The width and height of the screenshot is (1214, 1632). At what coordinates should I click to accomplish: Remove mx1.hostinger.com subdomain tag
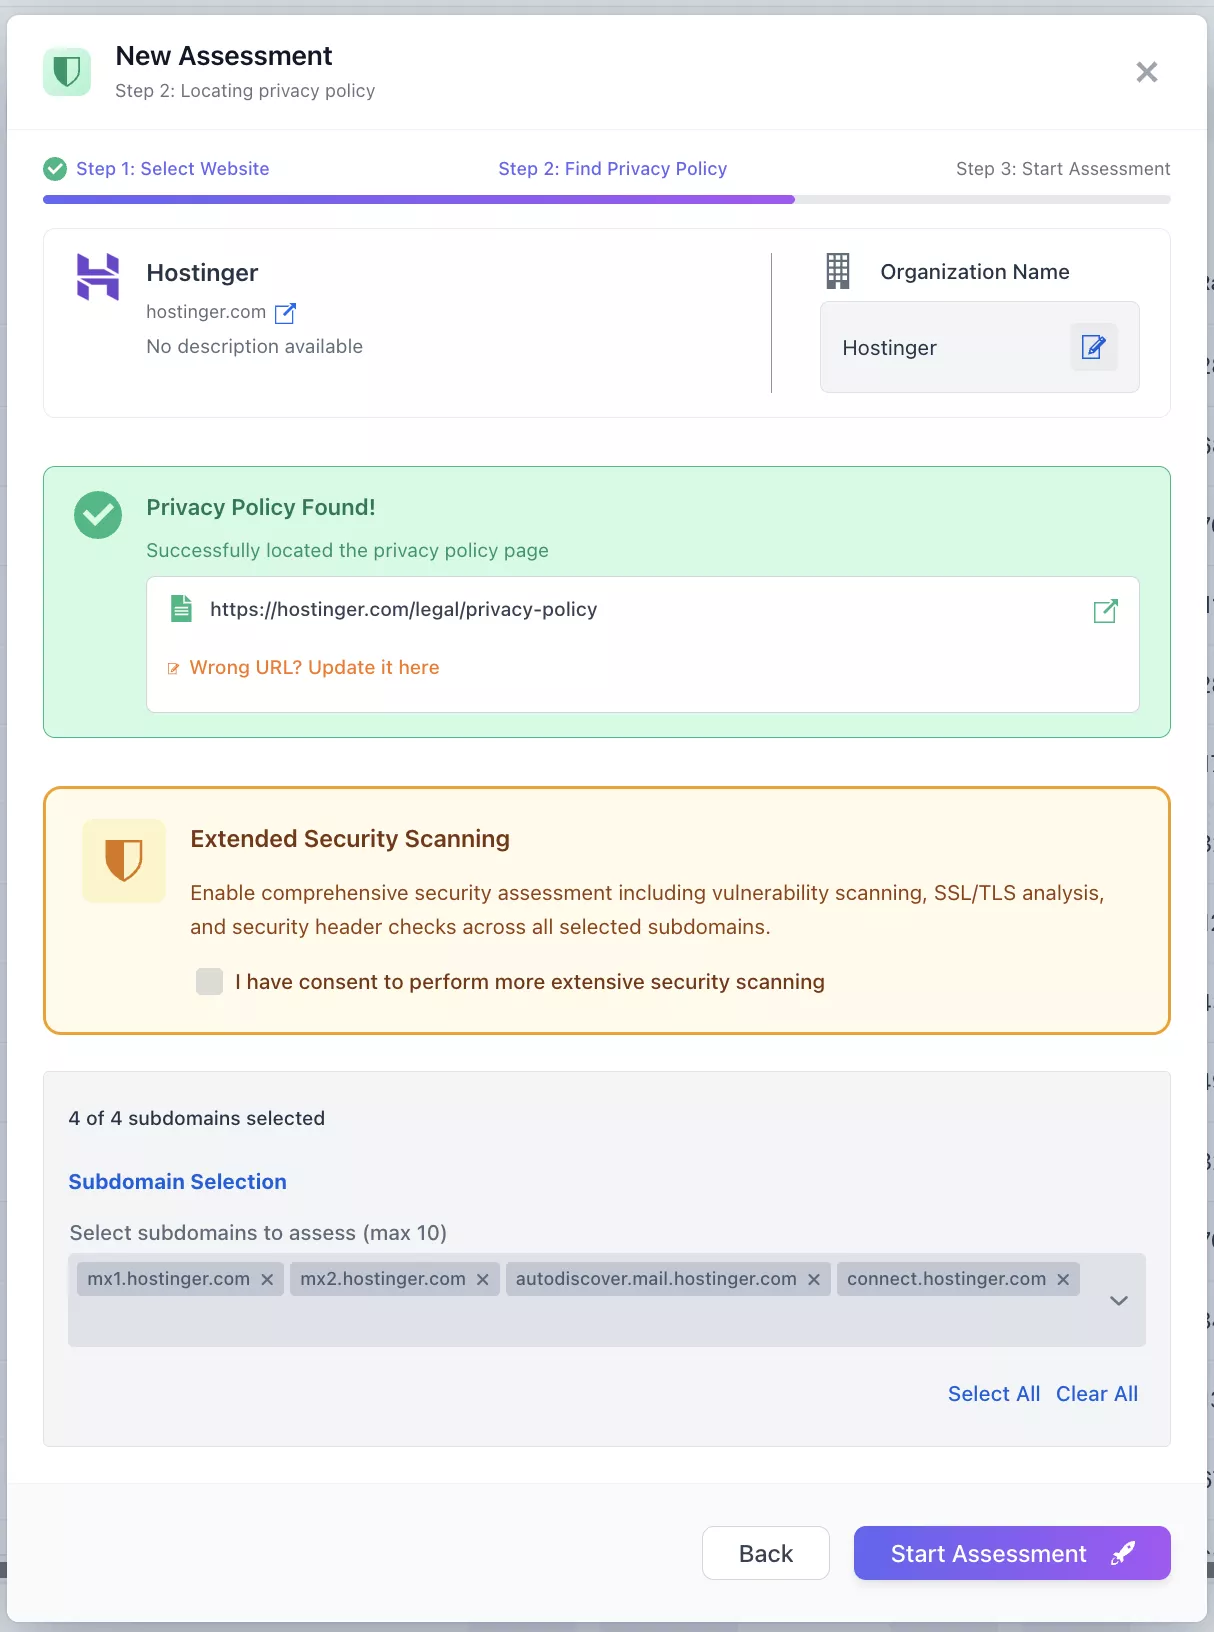(267, 1280)
